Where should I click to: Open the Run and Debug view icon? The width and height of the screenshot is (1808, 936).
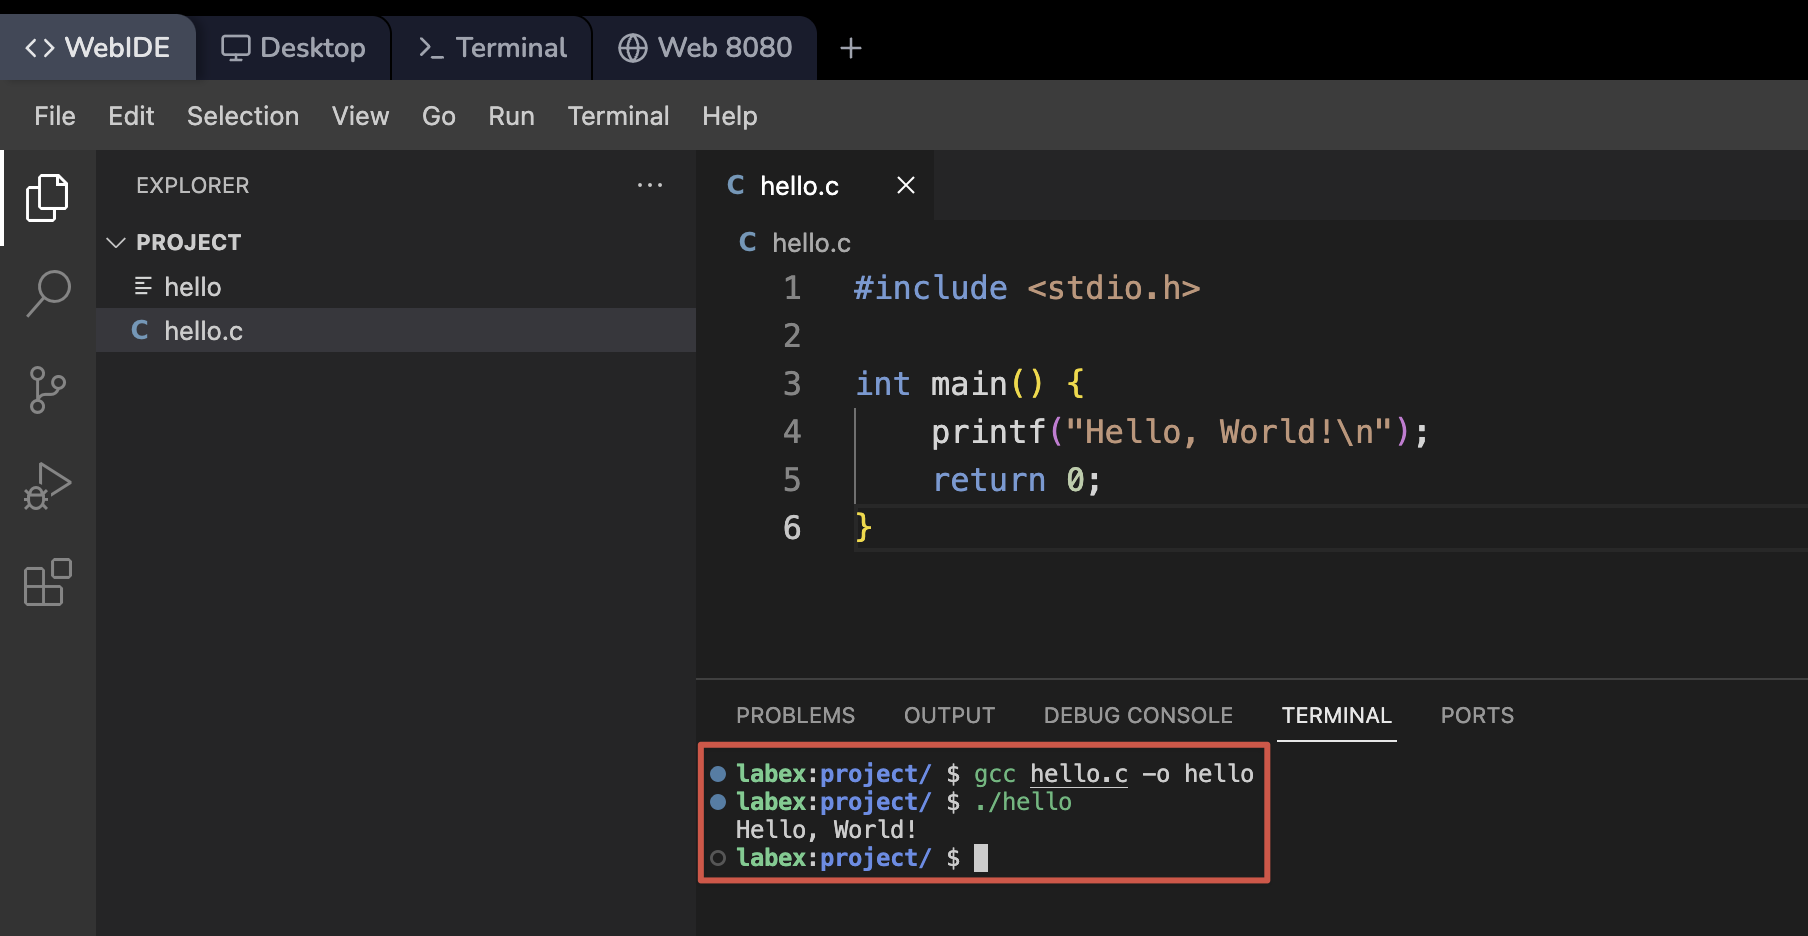pos(47,486)
